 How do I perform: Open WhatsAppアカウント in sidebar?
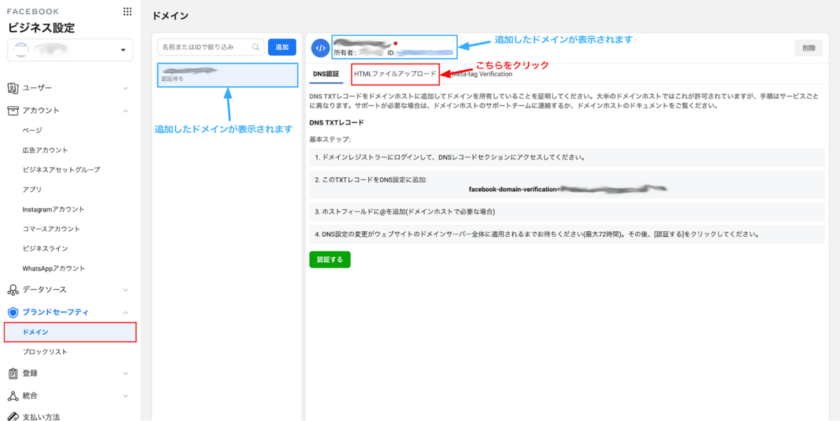54,268
